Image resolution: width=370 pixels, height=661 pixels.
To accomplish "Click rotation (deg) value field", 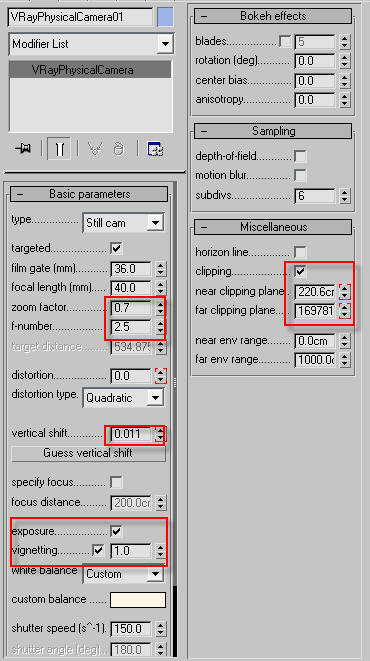I will point(315,61).
